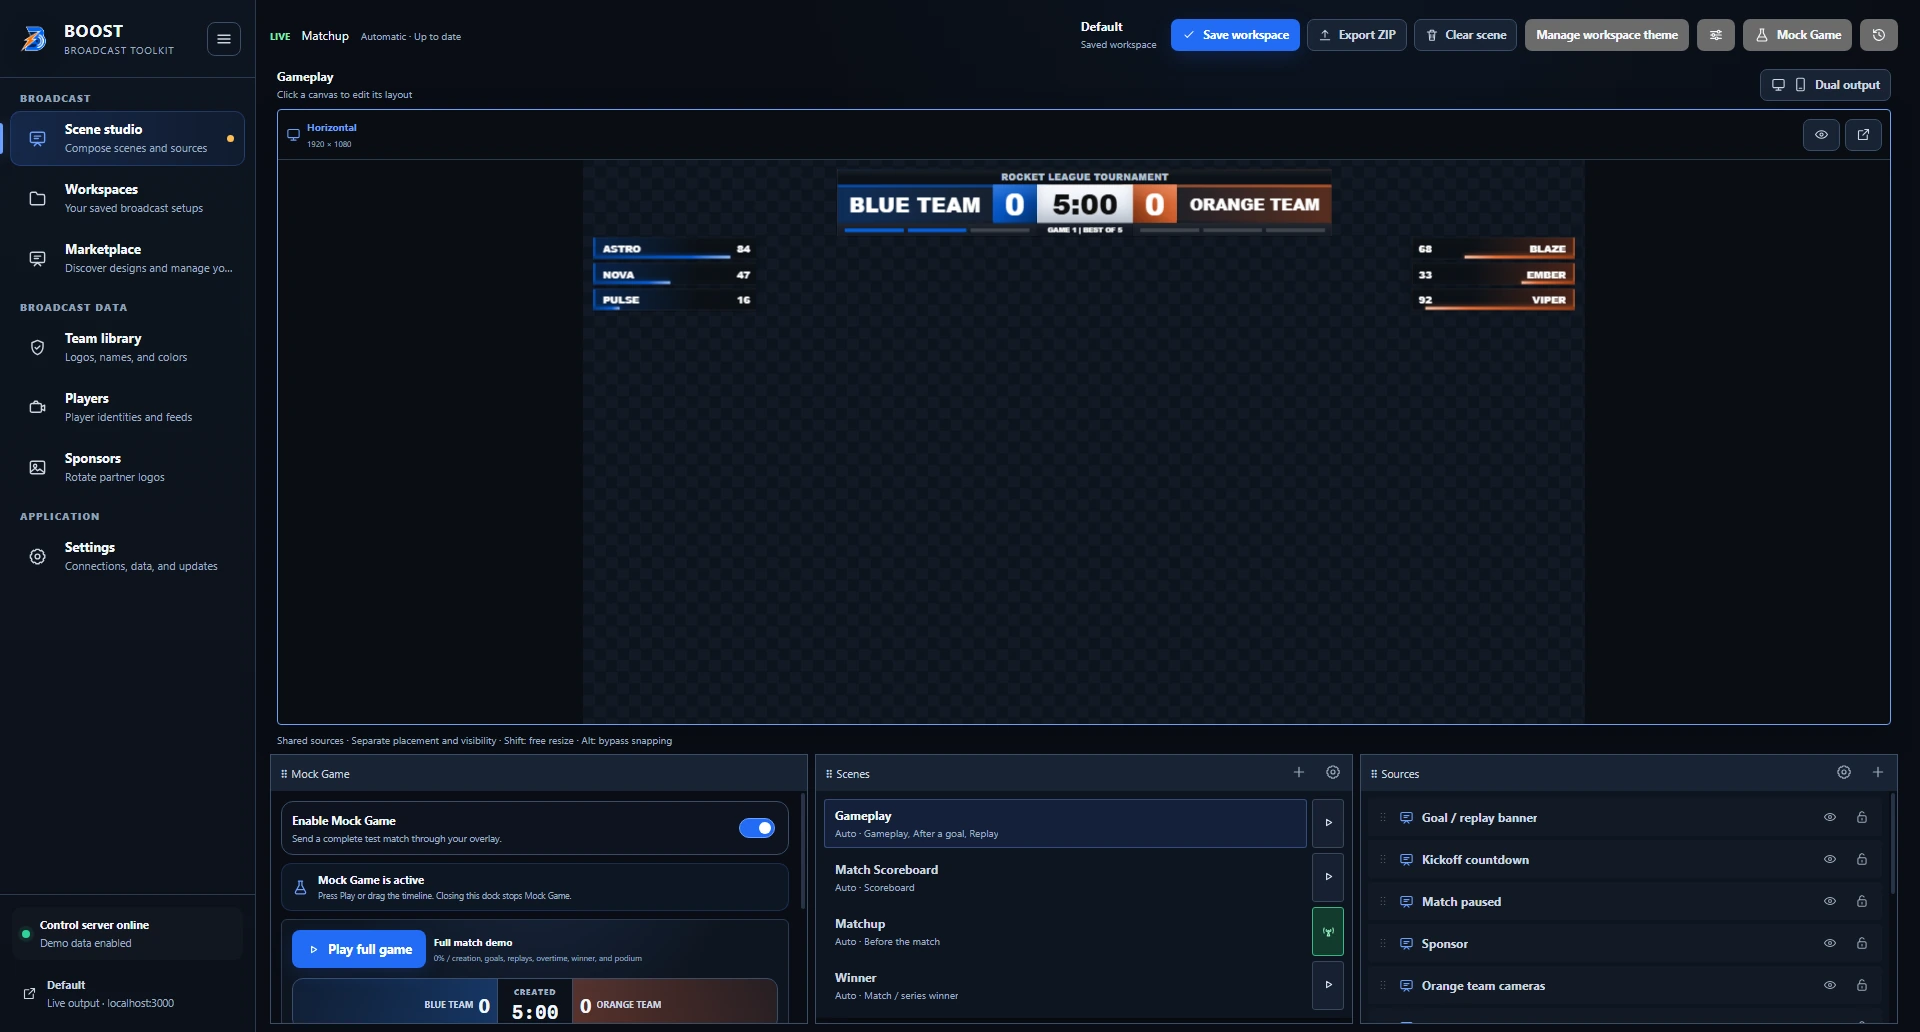The height and width of the screenshot is (1032, 1920).
Task: Open Team library in the sidebar
Action: pos(127,347)
